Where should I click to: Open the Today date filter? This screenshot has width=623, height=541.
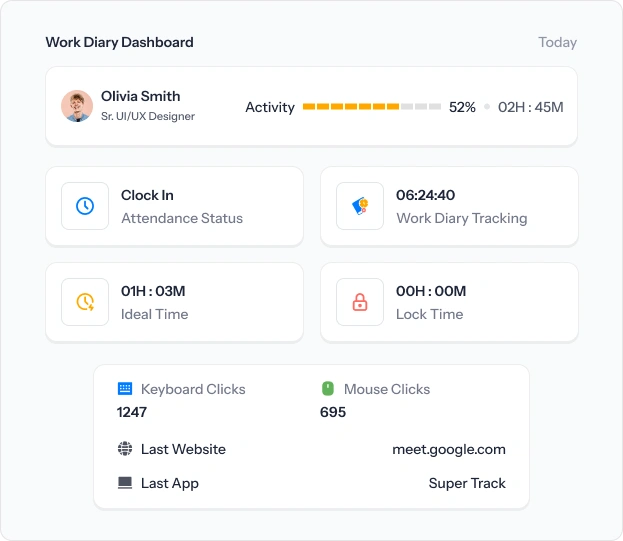pos(557,43)
